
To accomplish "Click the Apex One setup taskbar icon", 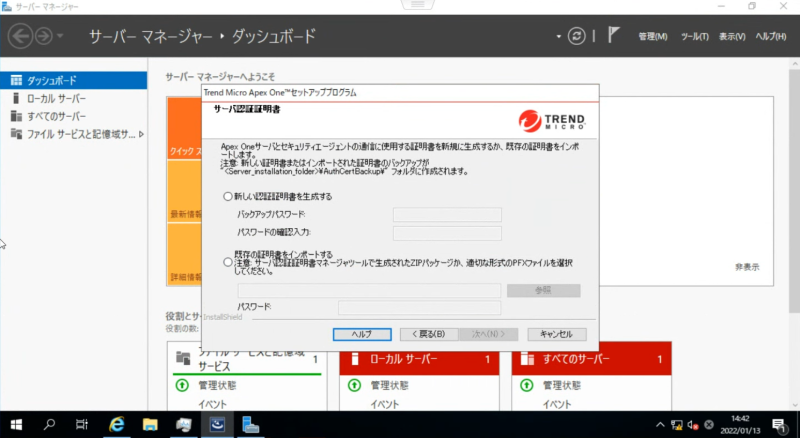I will [217, 424].
